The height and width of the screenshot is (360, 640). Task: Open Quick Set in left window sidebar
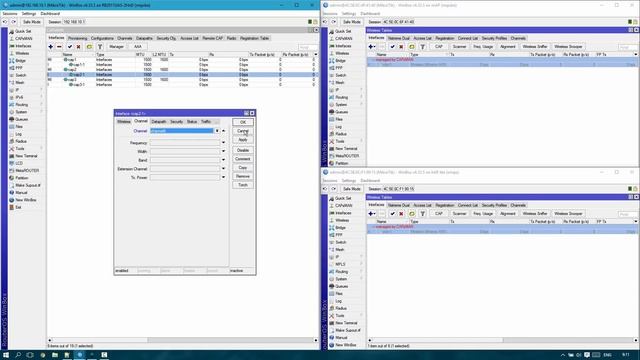23,31
